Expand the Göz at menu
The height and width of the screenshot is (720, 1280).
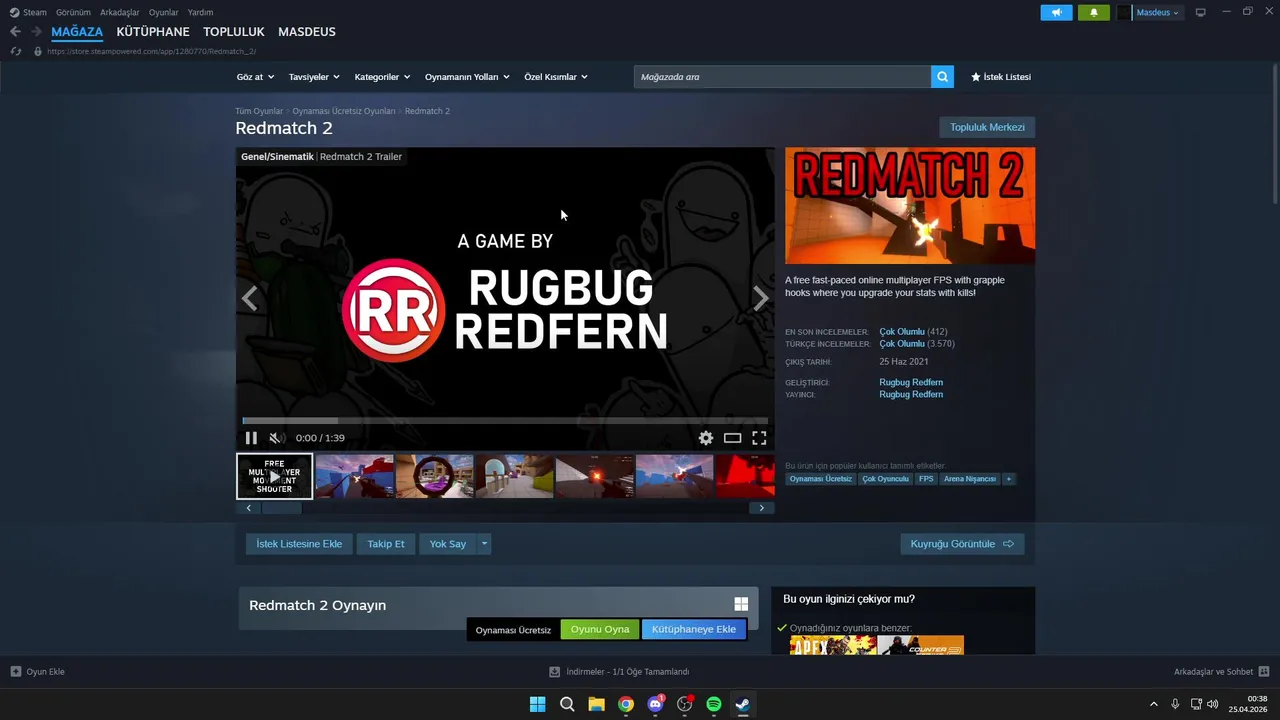click(254, 77)
